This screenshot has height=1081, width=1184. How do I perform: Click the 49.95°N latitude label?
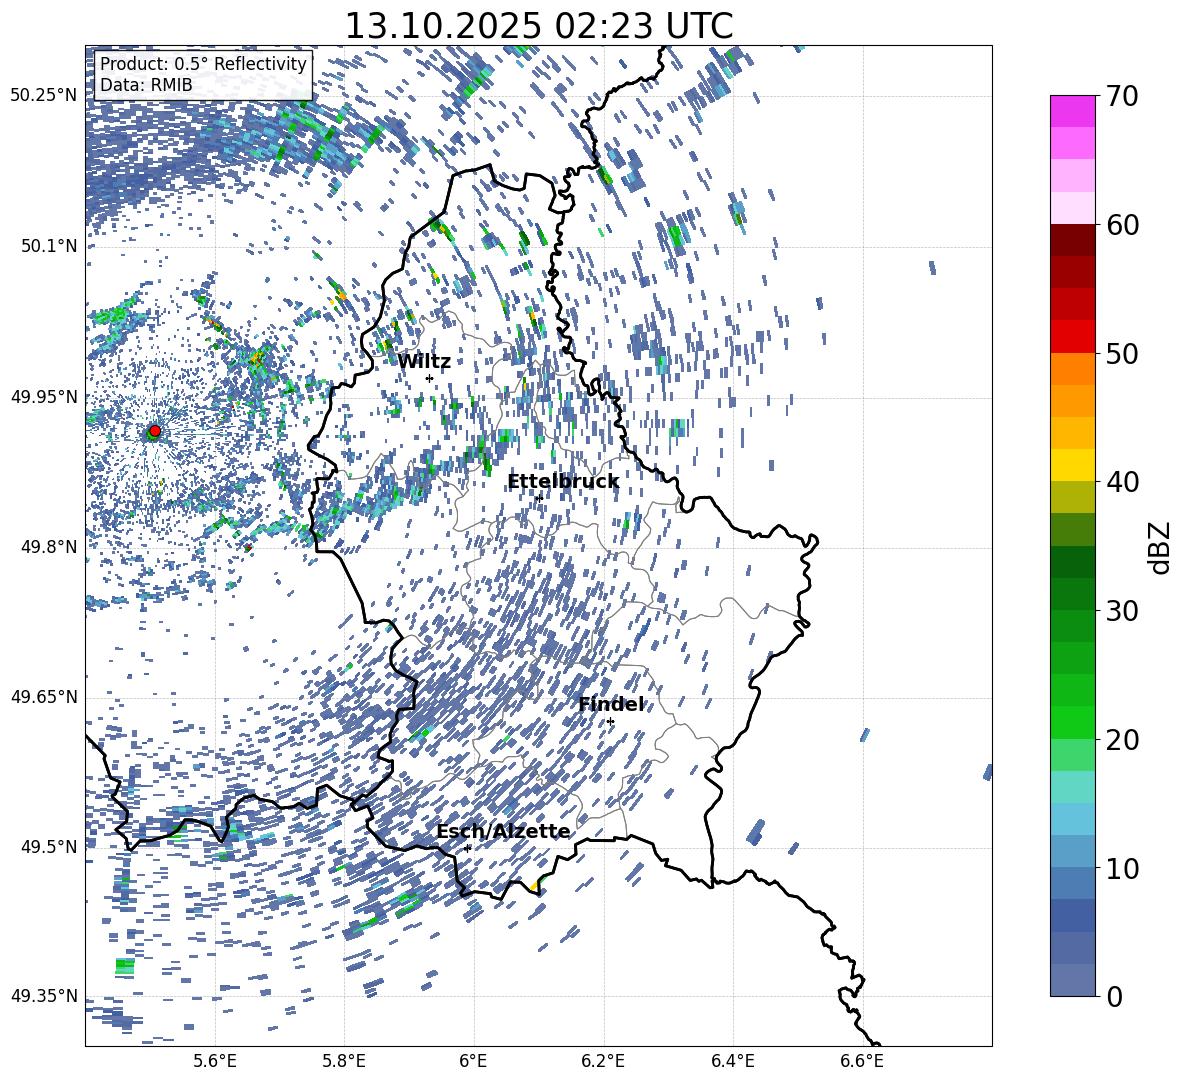click(44, 397)
